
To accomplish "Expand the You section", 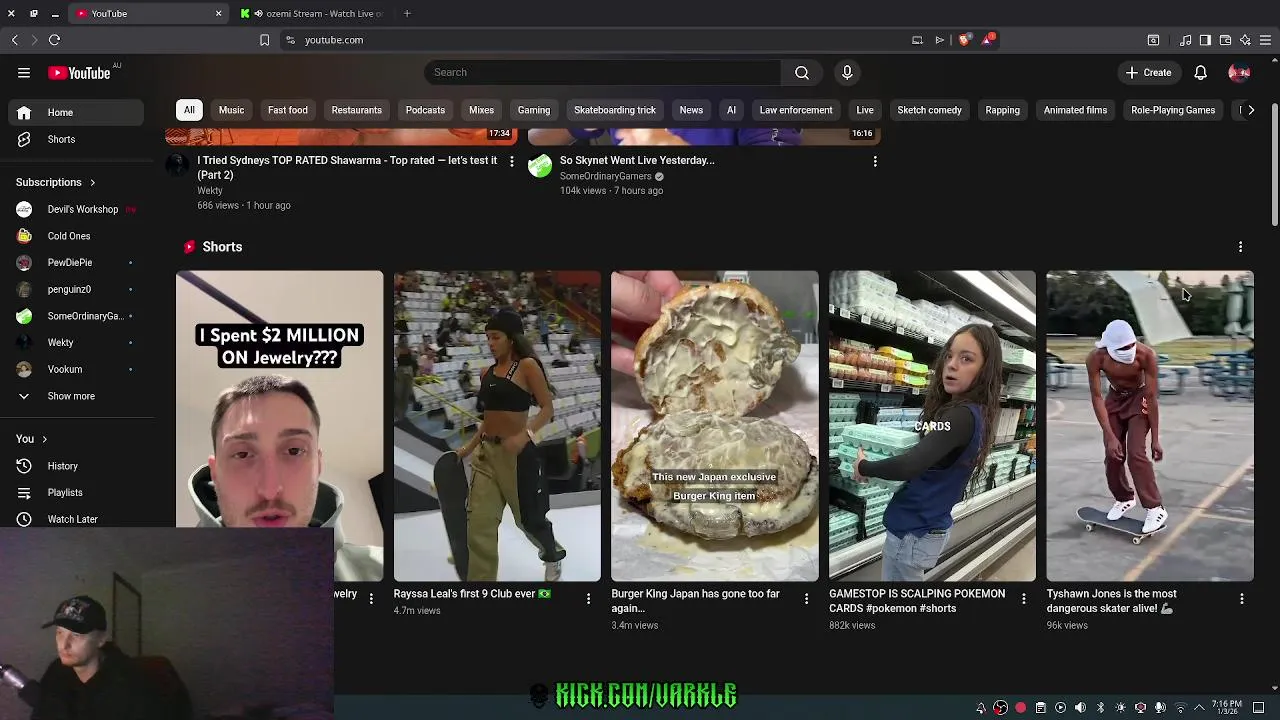I will point(32,439).
